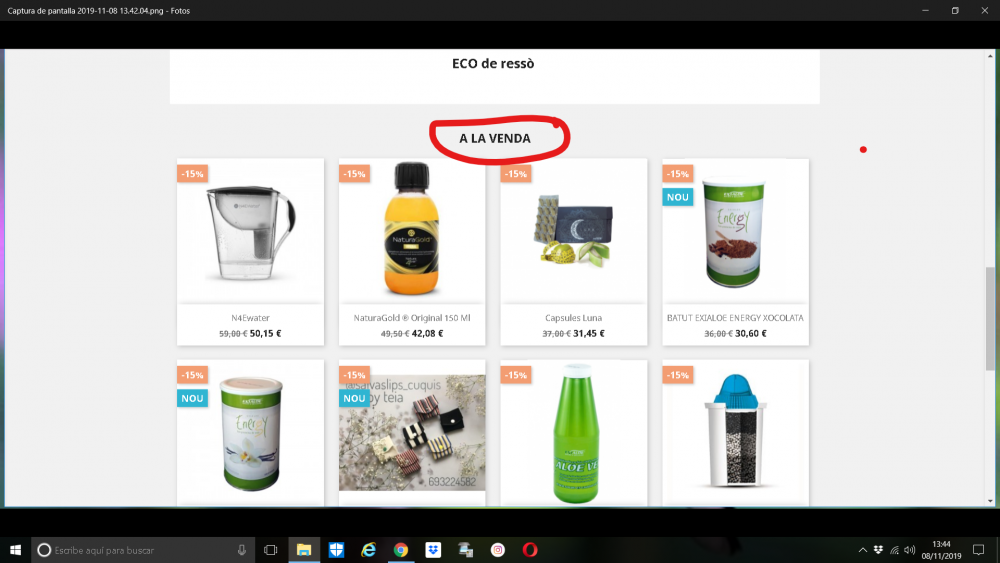Click the '31,45 €' price of Capsules Luna

tap(589, 333)
